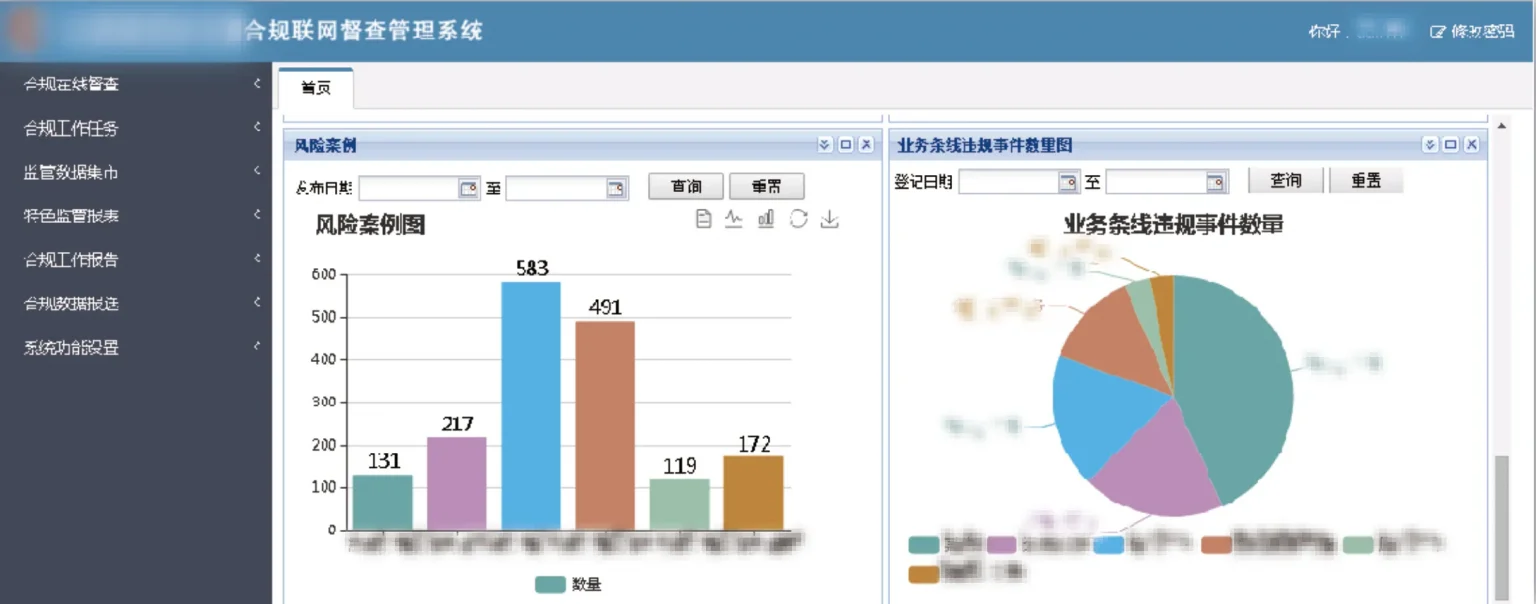Click the 登记日期 start date input field
This screenshot has width=1536, height=604.
click(1008, 182)
